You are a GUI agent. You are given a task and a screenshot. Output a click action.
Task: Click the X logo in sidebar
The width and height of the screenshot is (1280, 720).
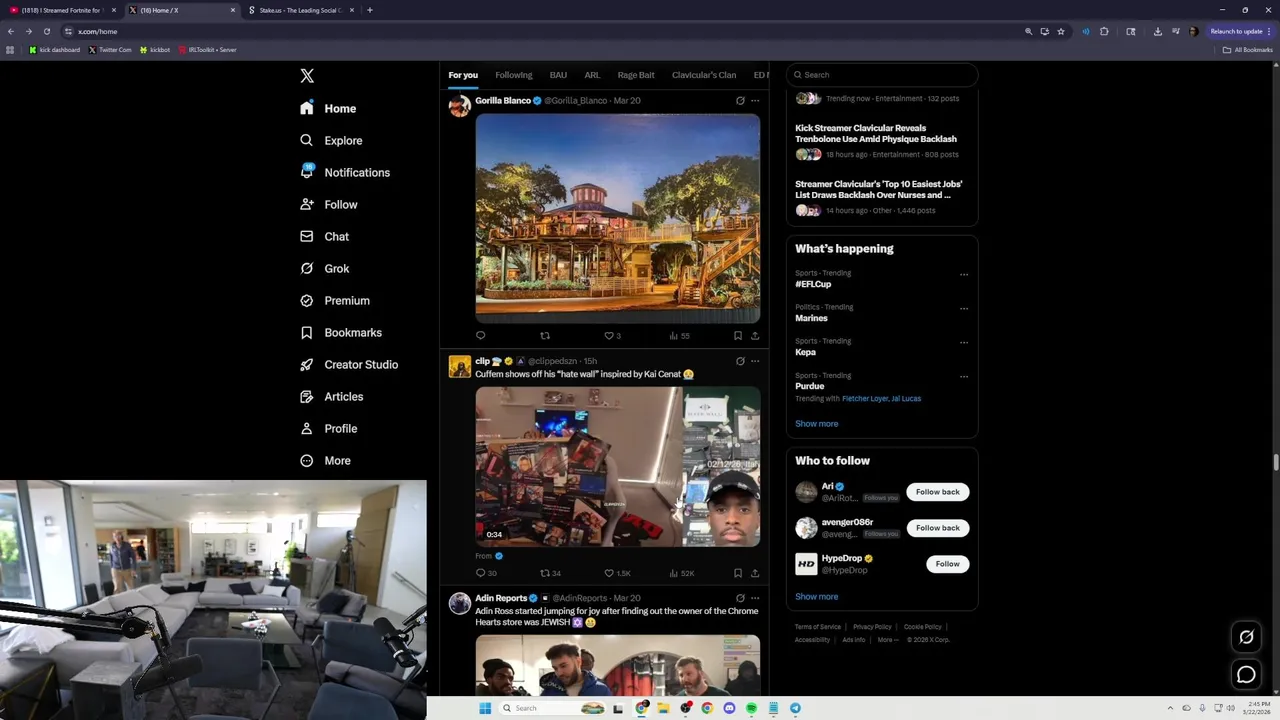(307, 76)
